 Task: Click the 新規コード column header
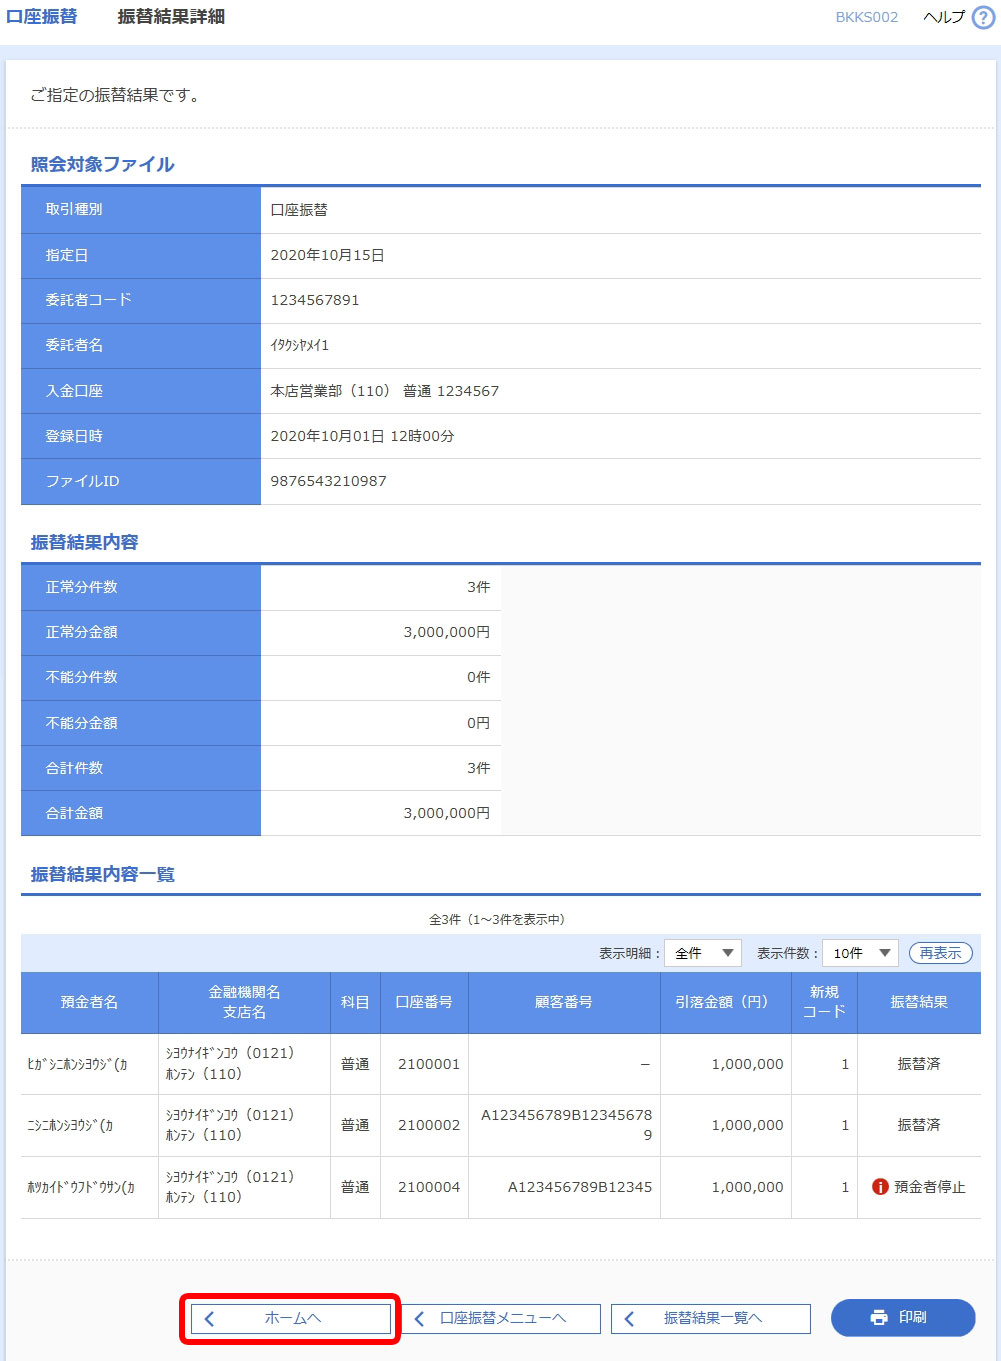[824, 1002]
